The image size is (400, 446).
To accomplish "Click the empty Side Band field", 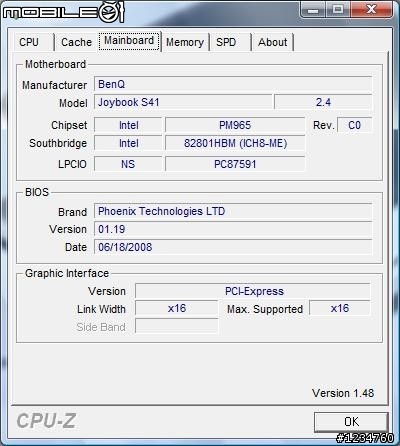I will 177,326.
